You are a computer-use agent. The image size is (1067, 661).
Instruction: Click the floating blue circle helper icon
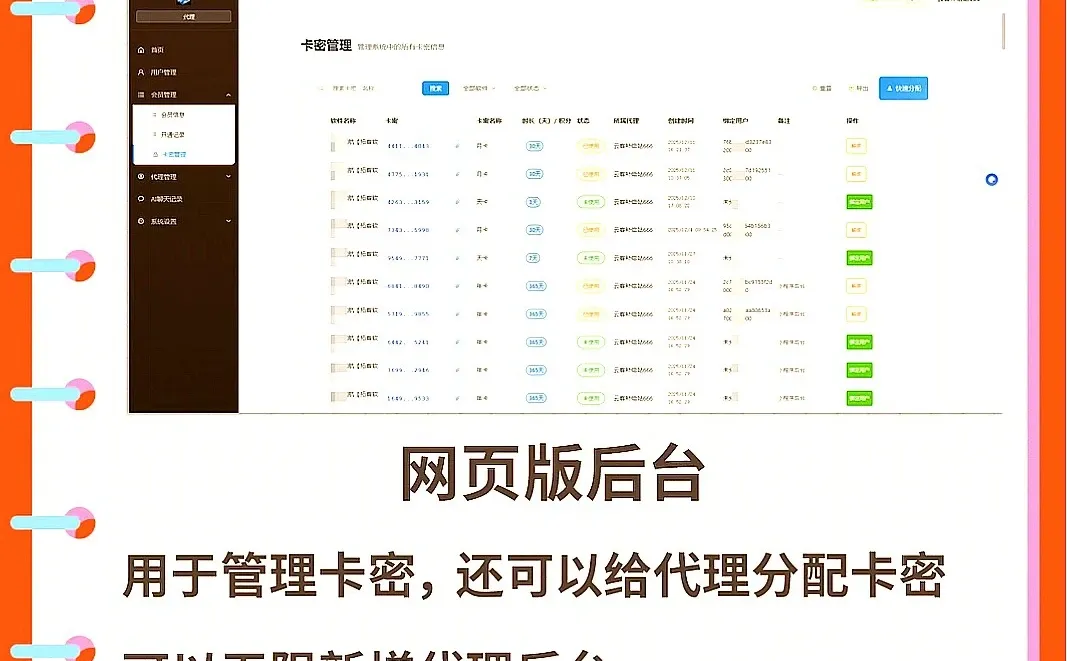(x=991, y=179)
